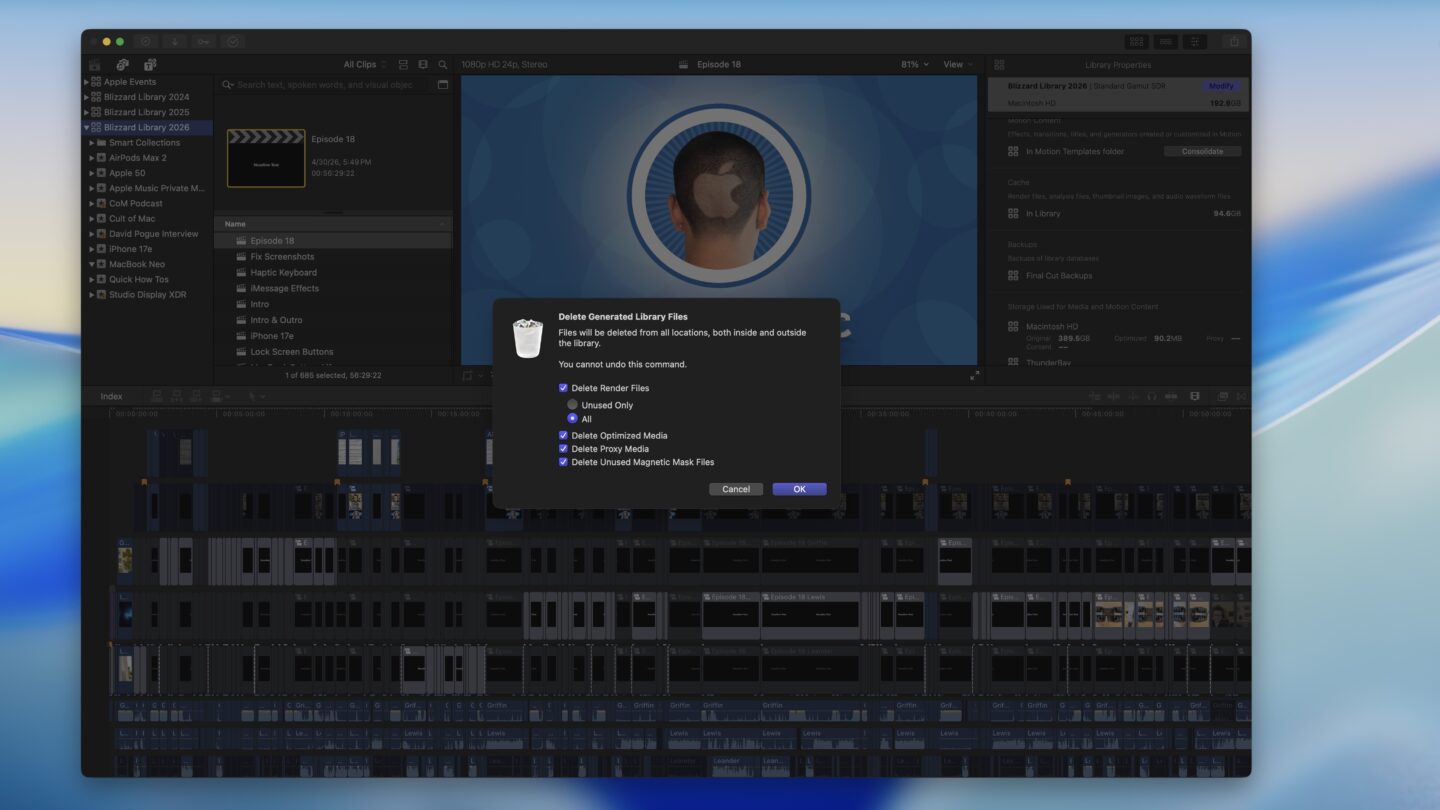Toggle the Browser view toolbar icon
Screen dimensions: 1440x810
(x=1136, y=42)
